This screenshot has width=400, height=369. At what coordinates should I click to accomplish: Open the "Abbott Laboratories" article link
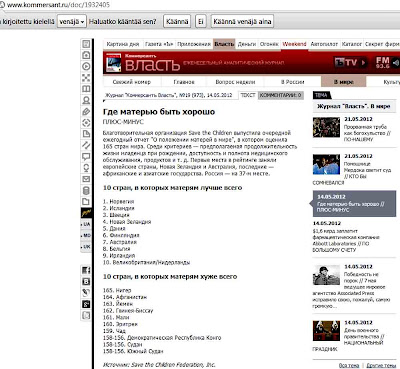point(346,240)
